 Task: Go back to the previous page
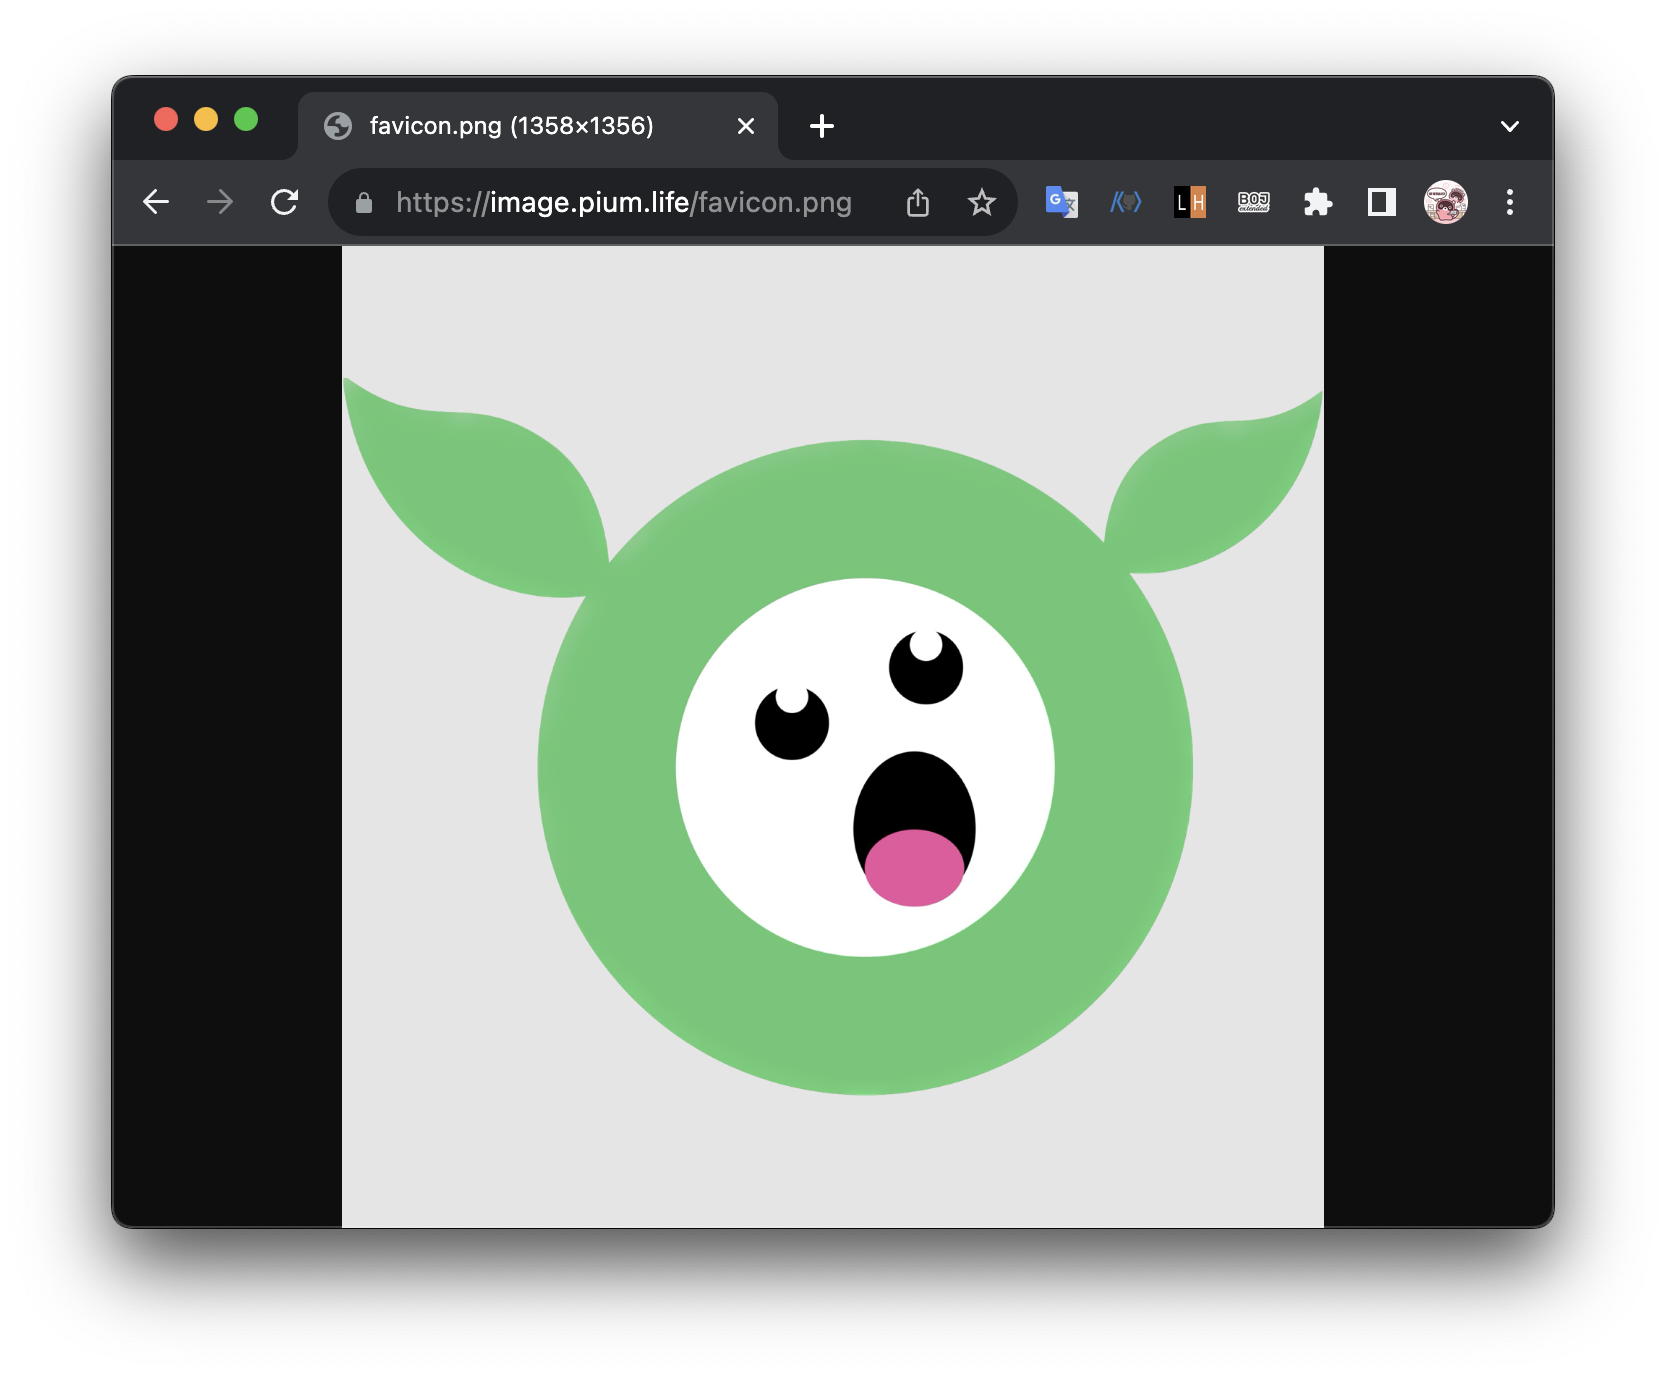(157, 203)
